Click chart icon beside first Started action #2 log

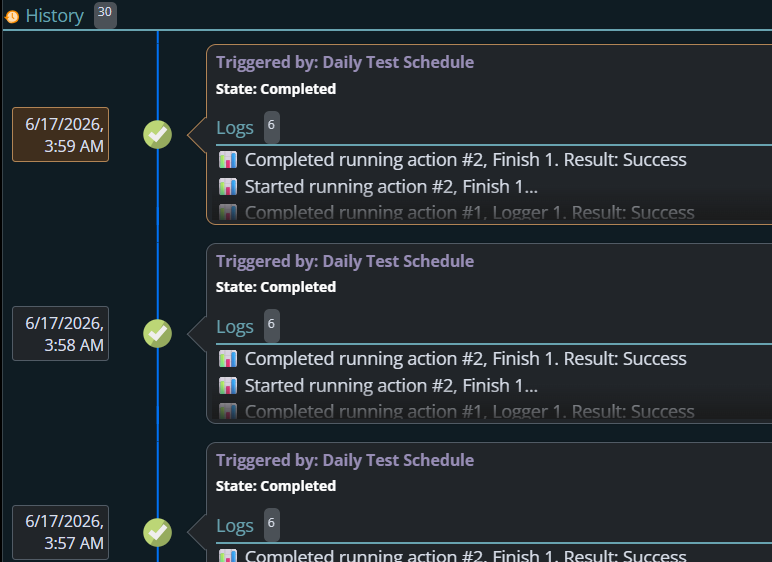point(228,187)
